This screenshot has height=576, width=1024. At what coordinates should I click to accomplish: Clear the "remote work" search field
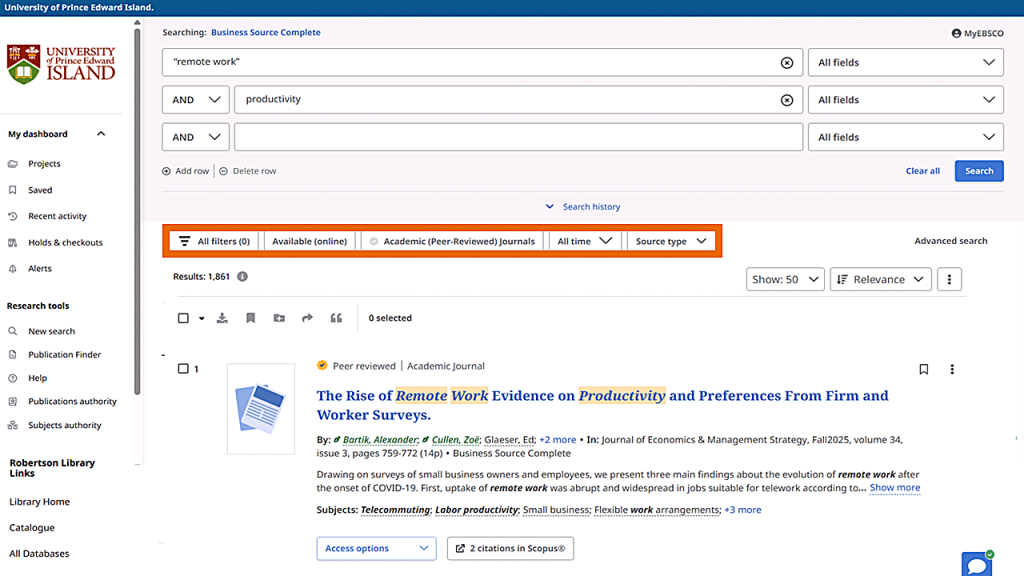pyautogui.click(x=787, y=62)
